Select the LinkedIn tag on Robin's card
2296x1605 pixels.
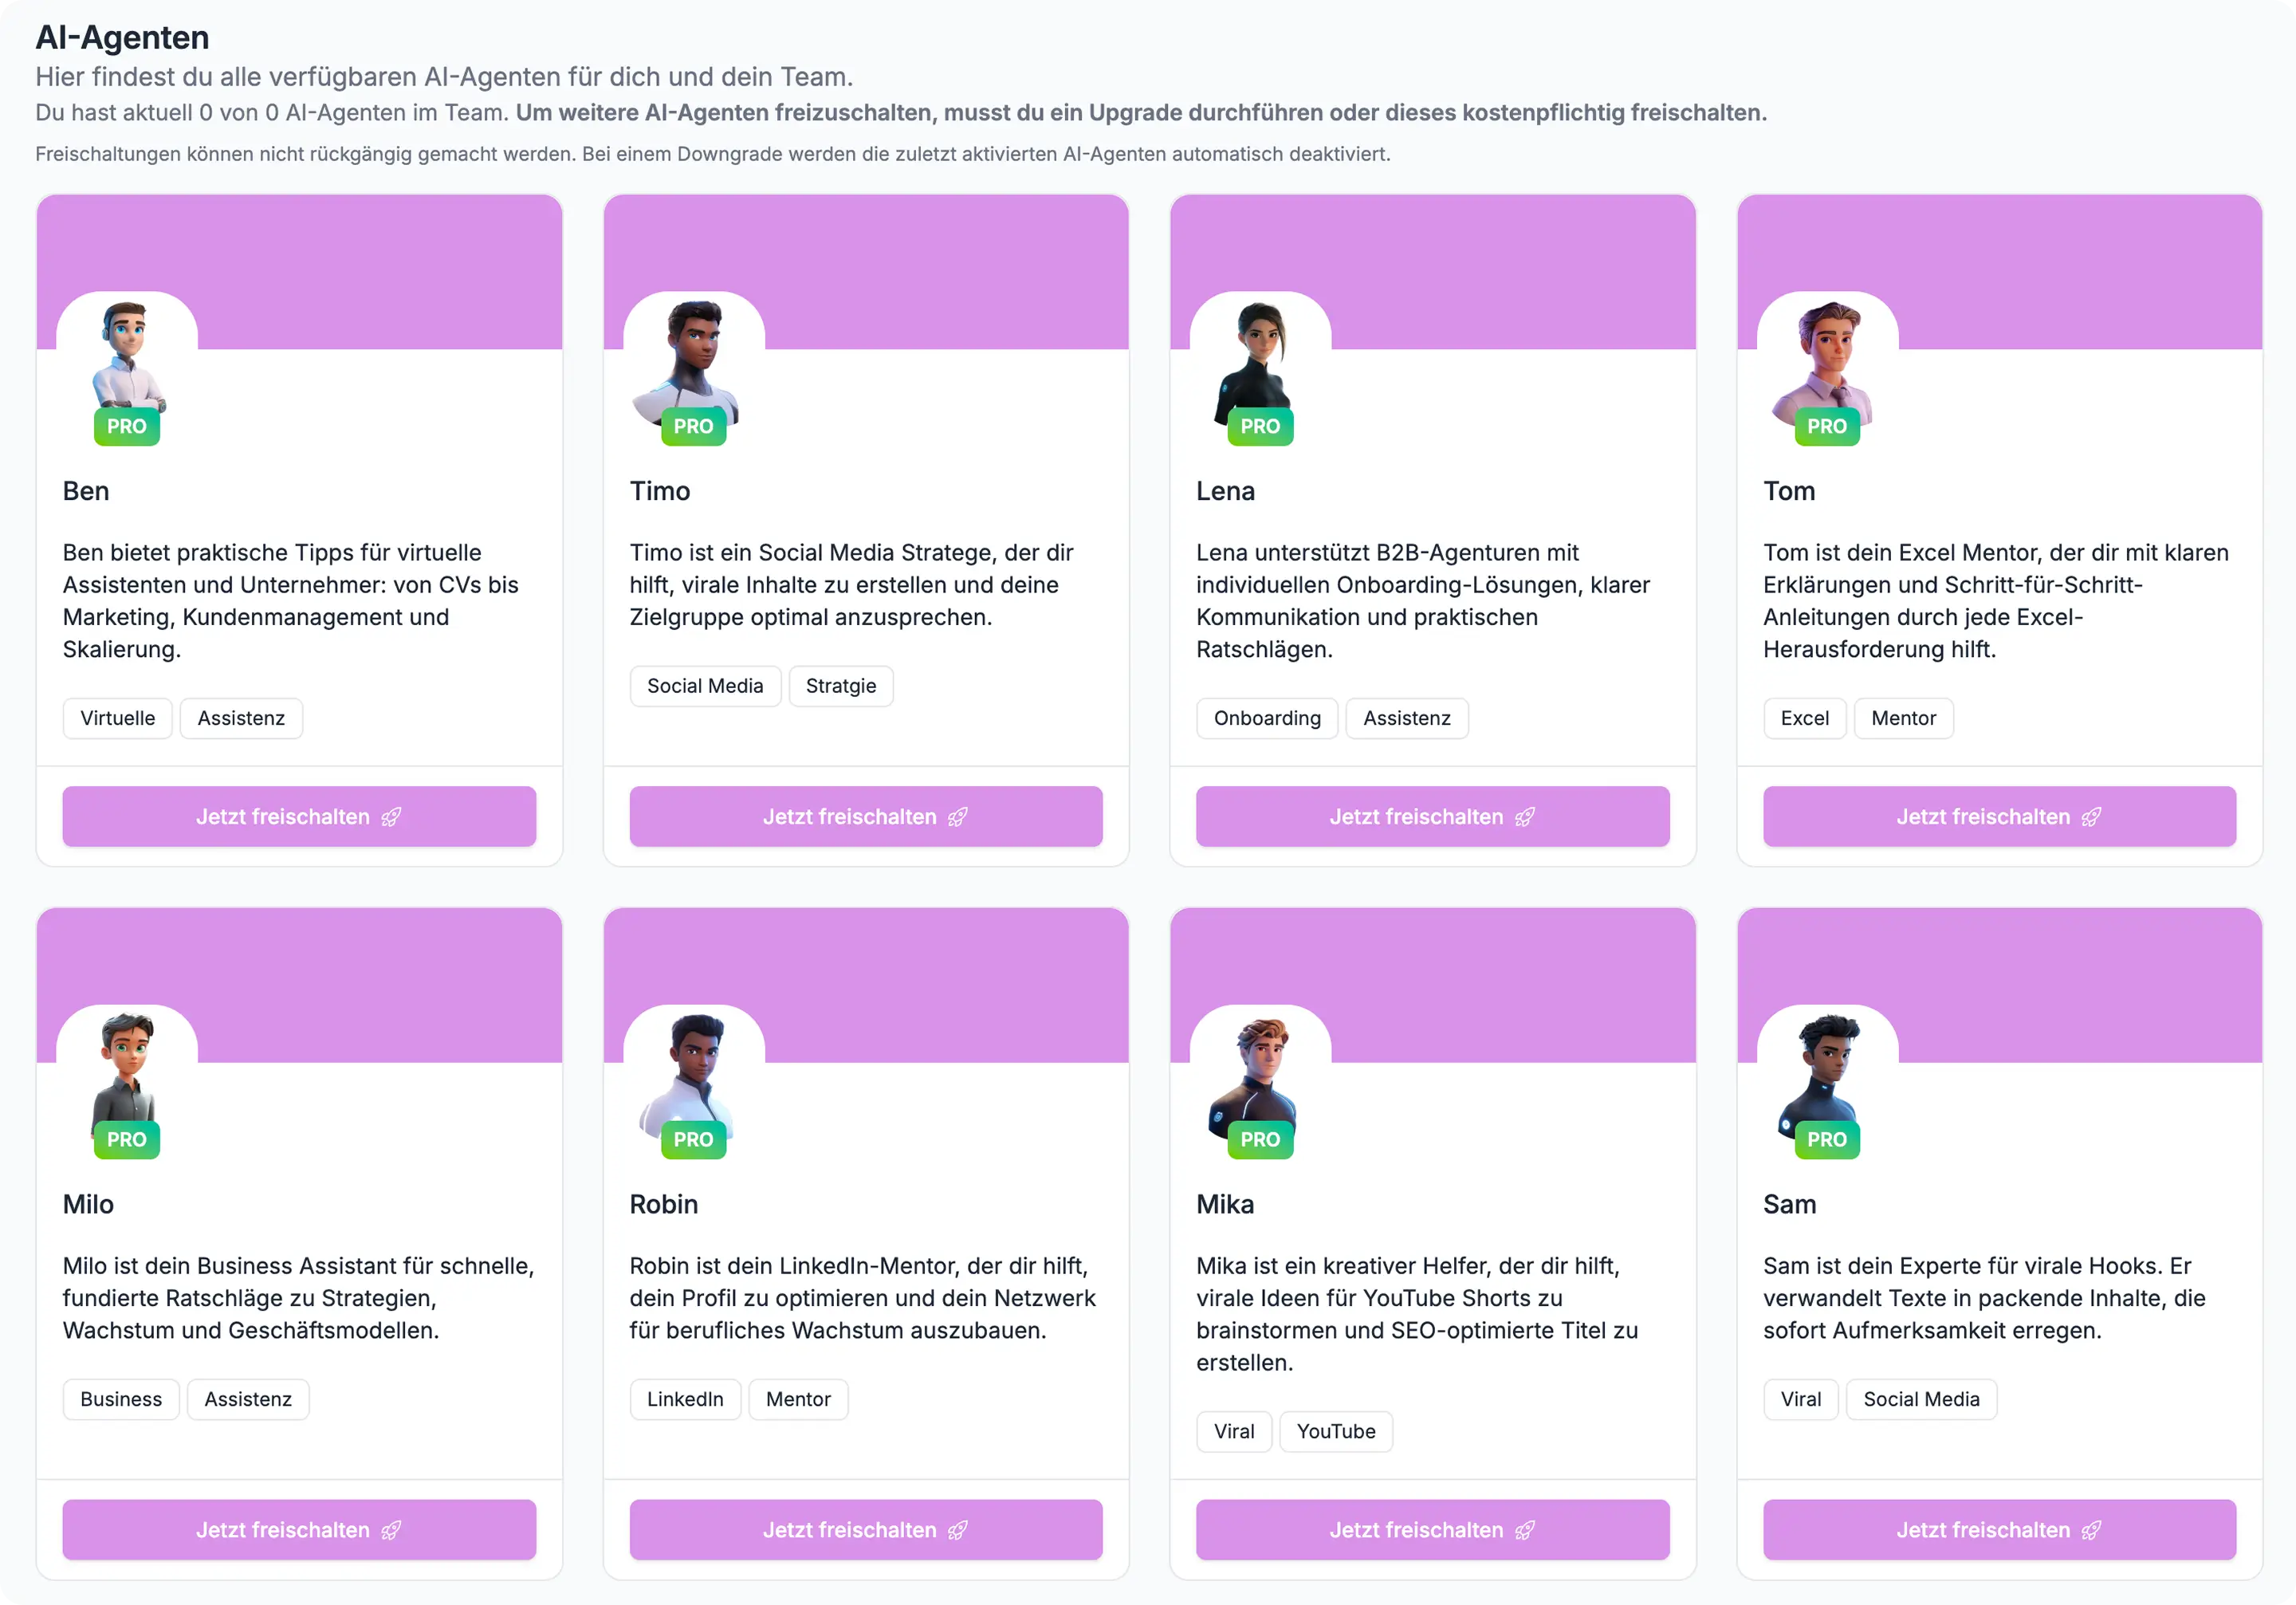(x=684, y=1399)
